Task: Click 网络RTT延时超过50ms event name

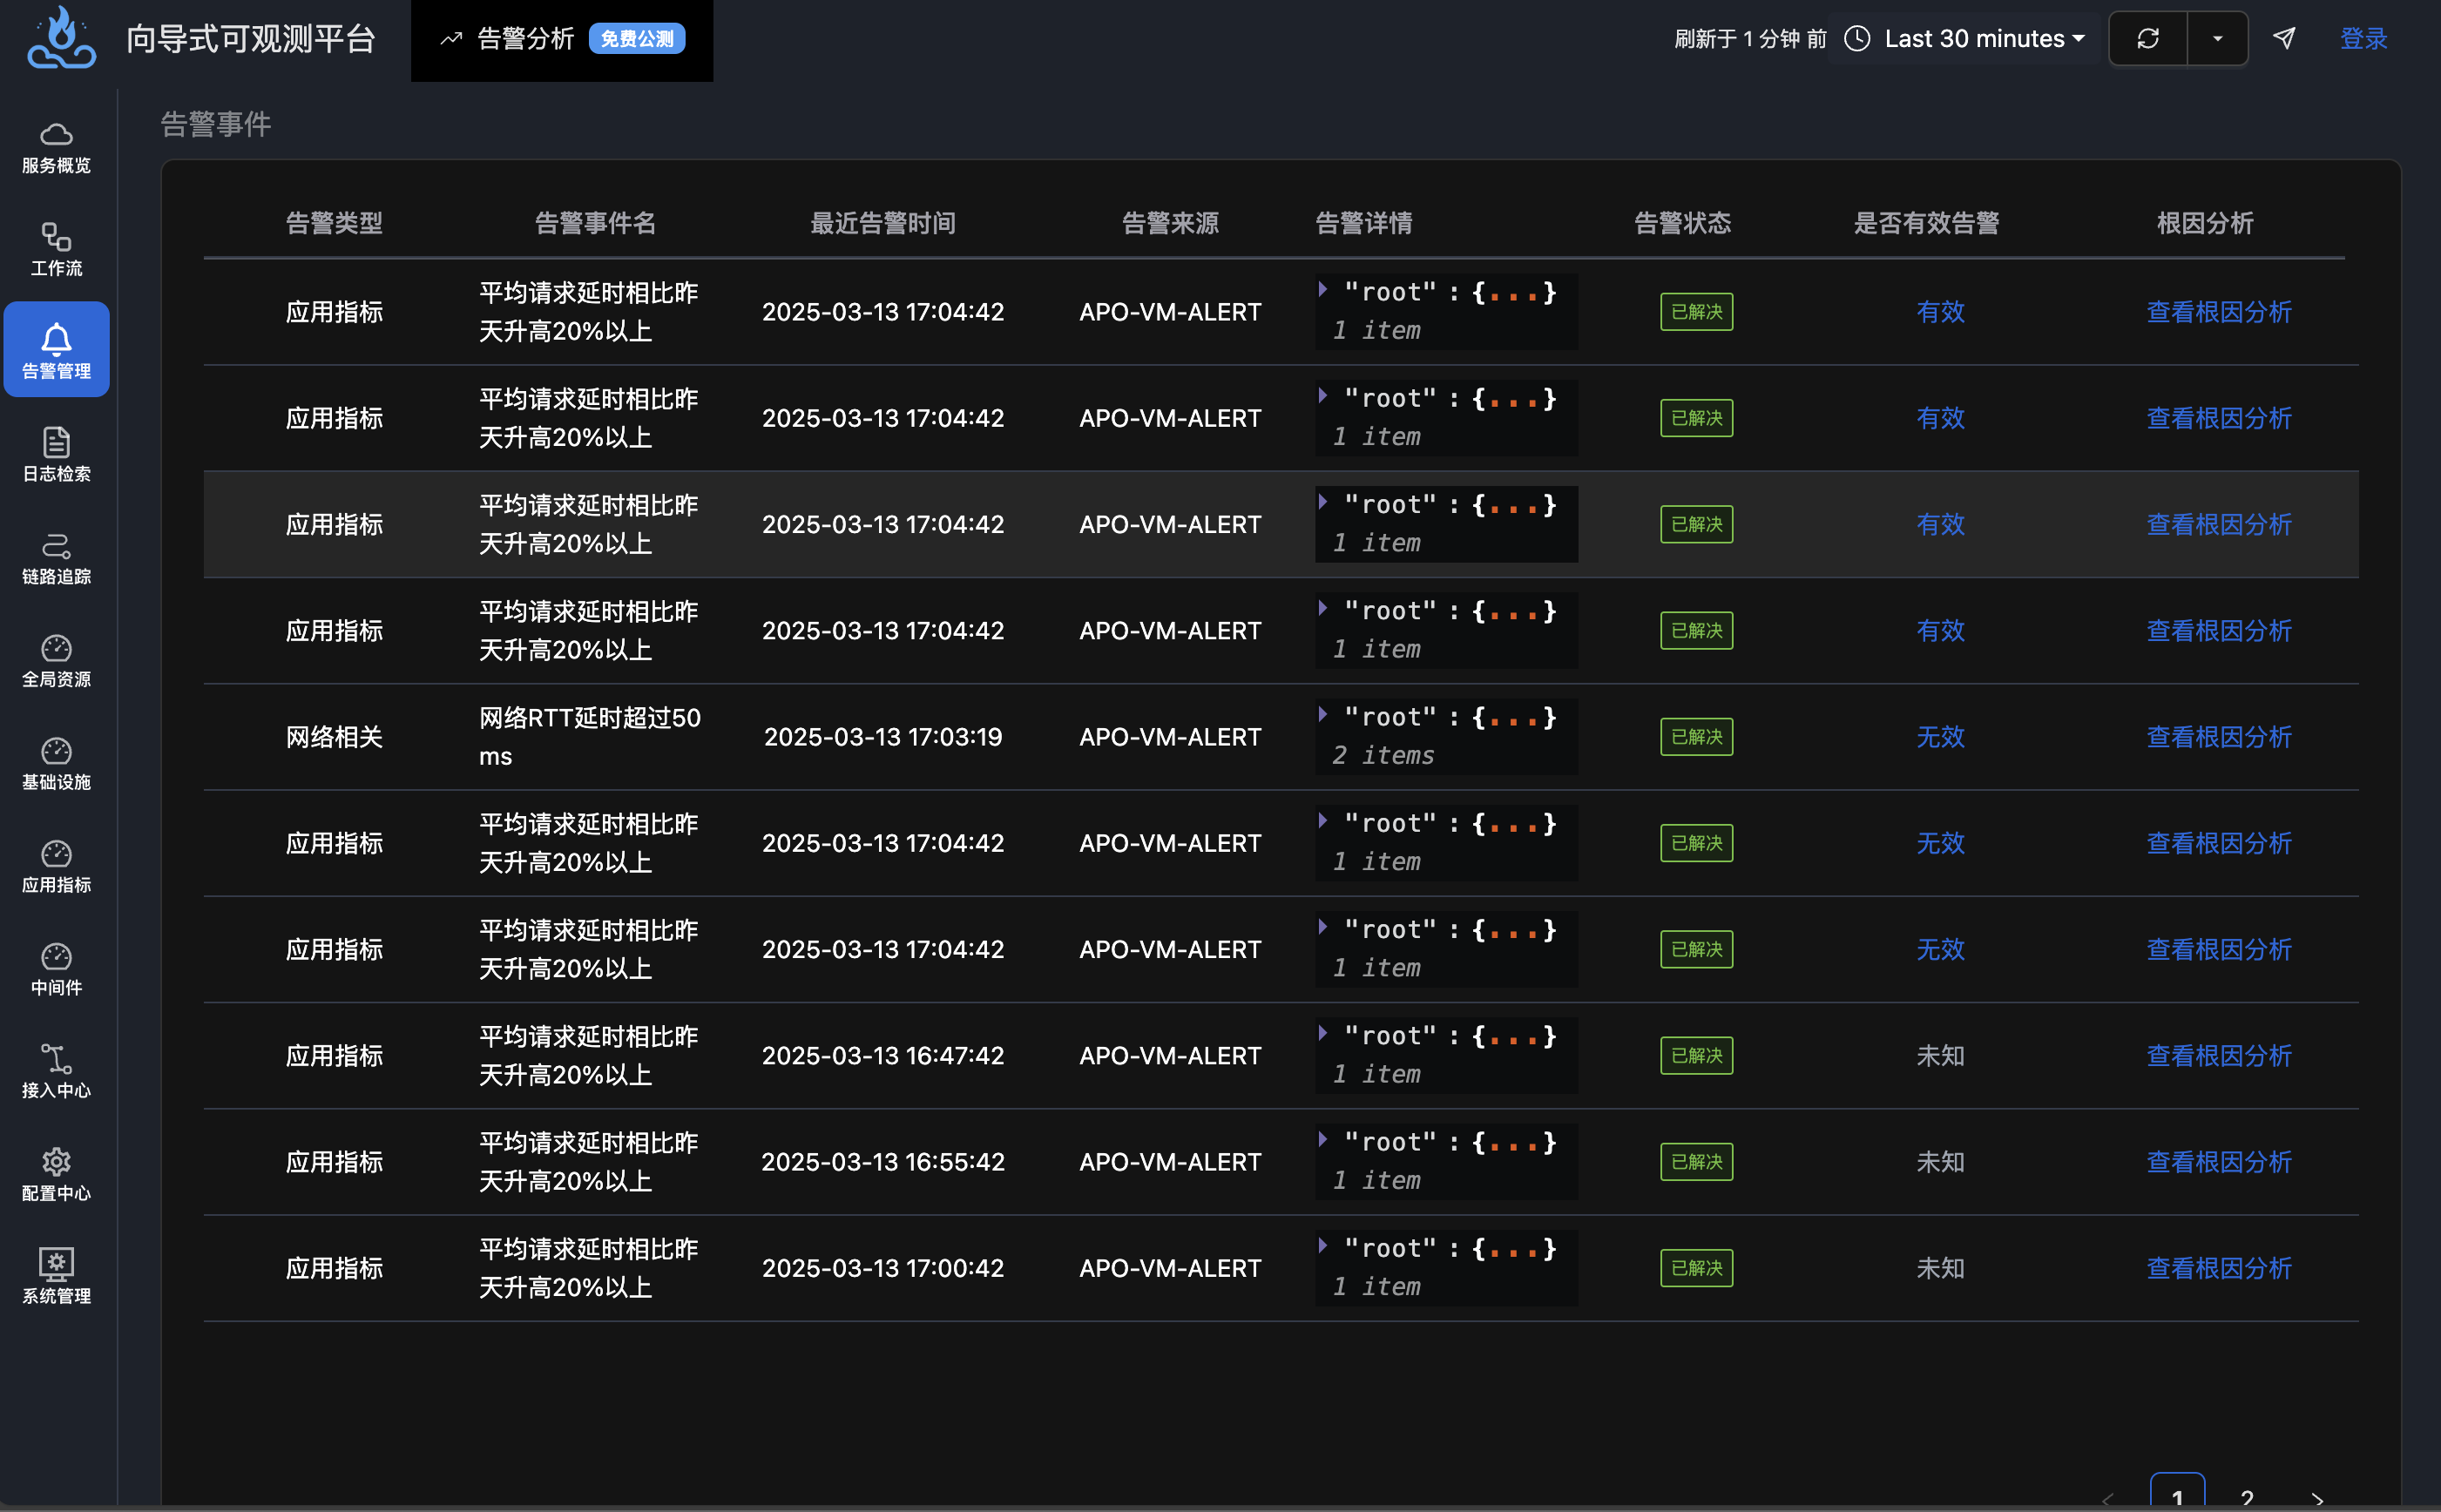Action: click(x=590, y=737)
